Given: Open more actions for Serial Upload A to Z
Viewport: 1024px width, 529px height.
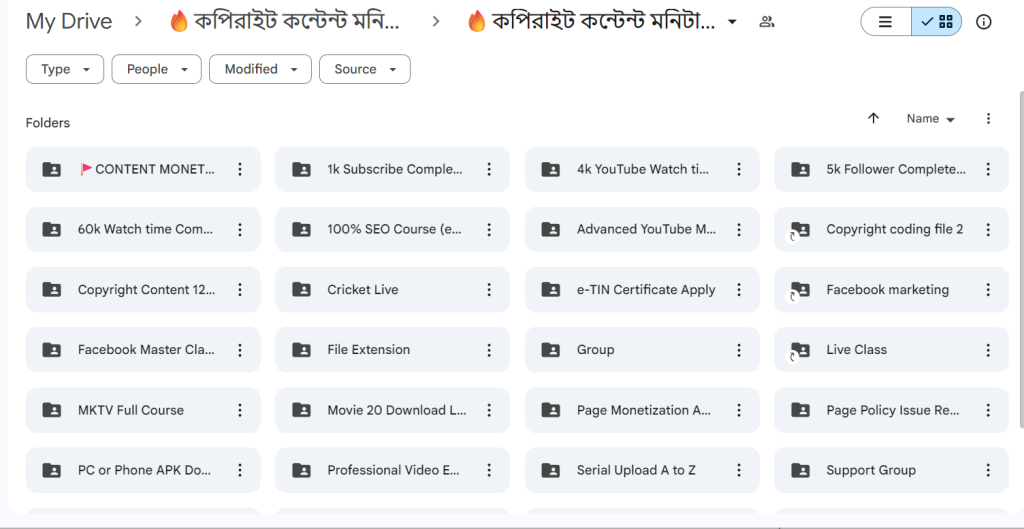Looking at the screenshot, I should click(x=739, y=470).
